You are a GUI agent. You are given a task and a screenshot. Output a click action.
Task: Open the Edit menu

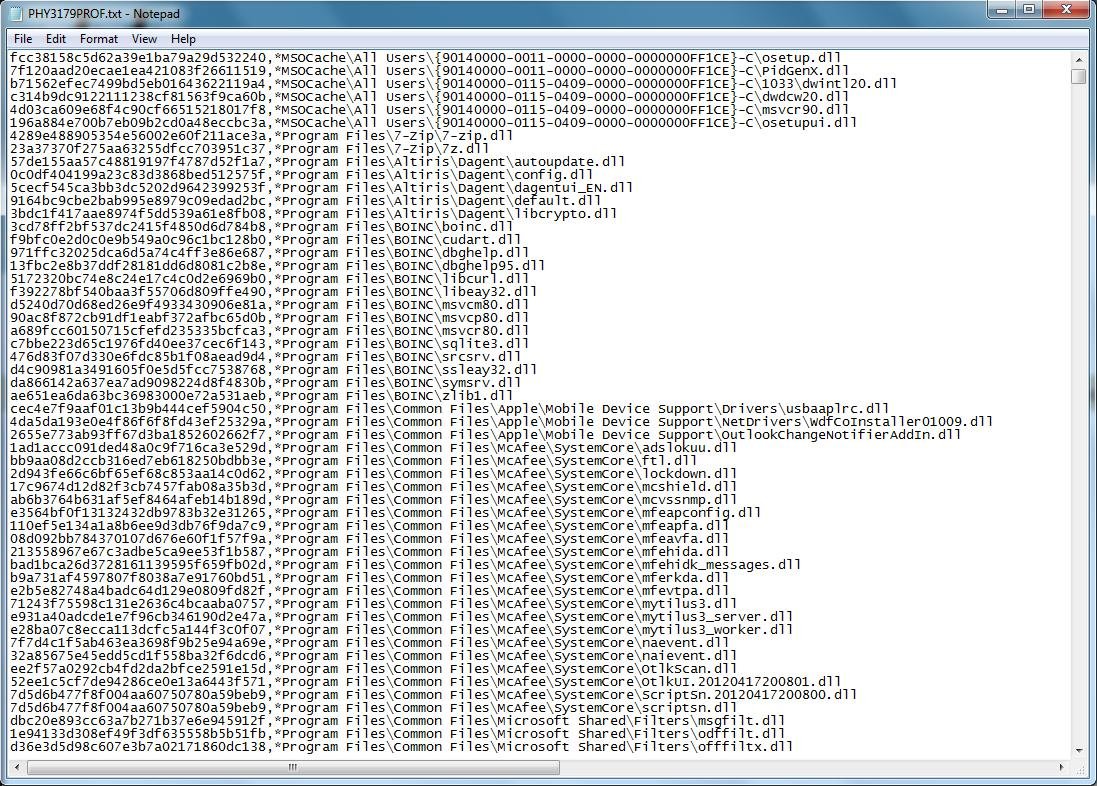point(55,38)
